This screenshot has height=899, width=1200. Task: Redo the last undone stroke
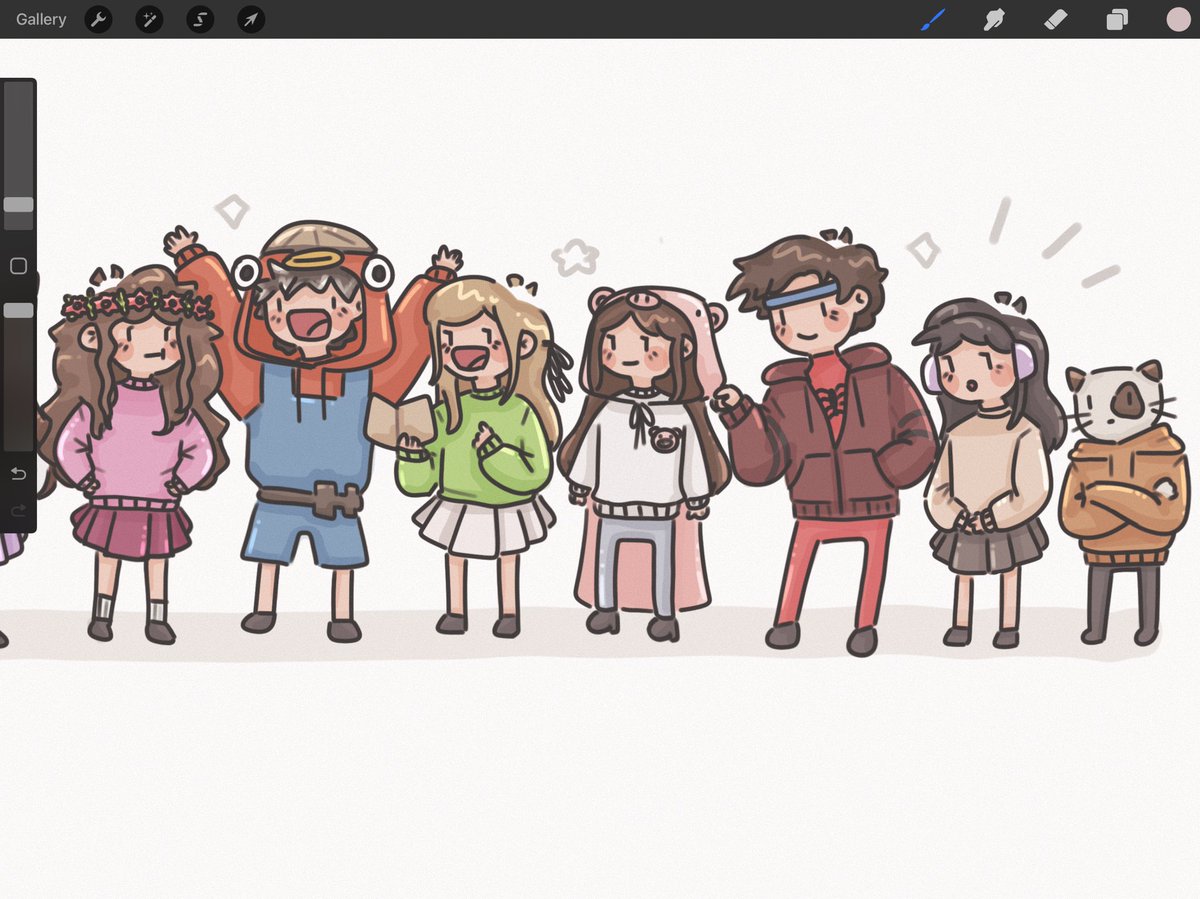[18, 511]
